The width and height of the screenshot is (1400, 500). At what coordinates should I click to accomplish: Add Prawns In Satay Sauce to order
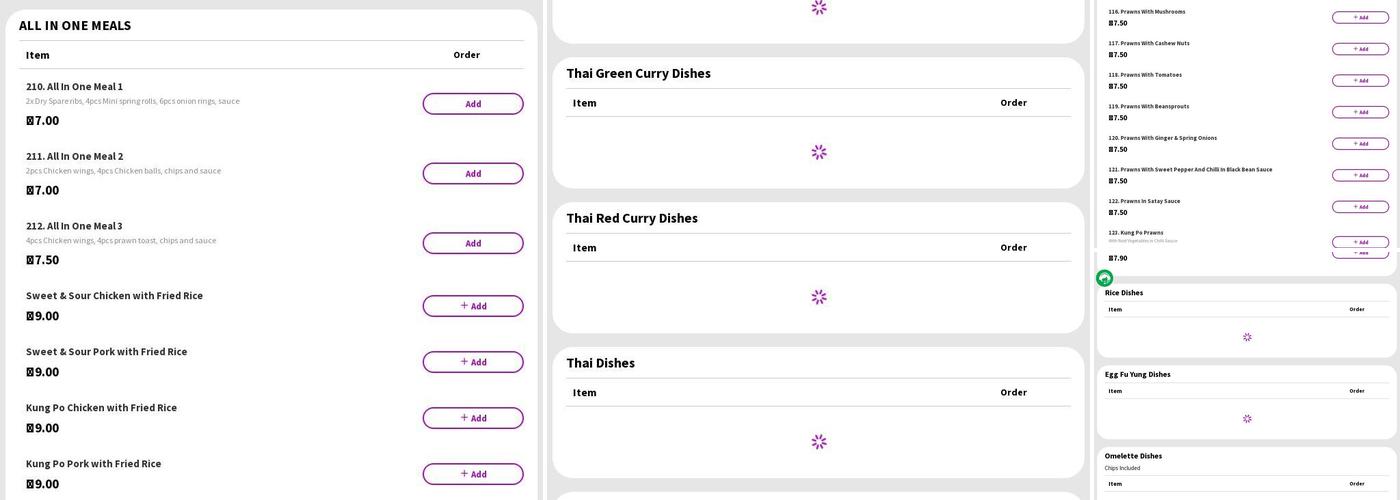[x=1359, y=207]
